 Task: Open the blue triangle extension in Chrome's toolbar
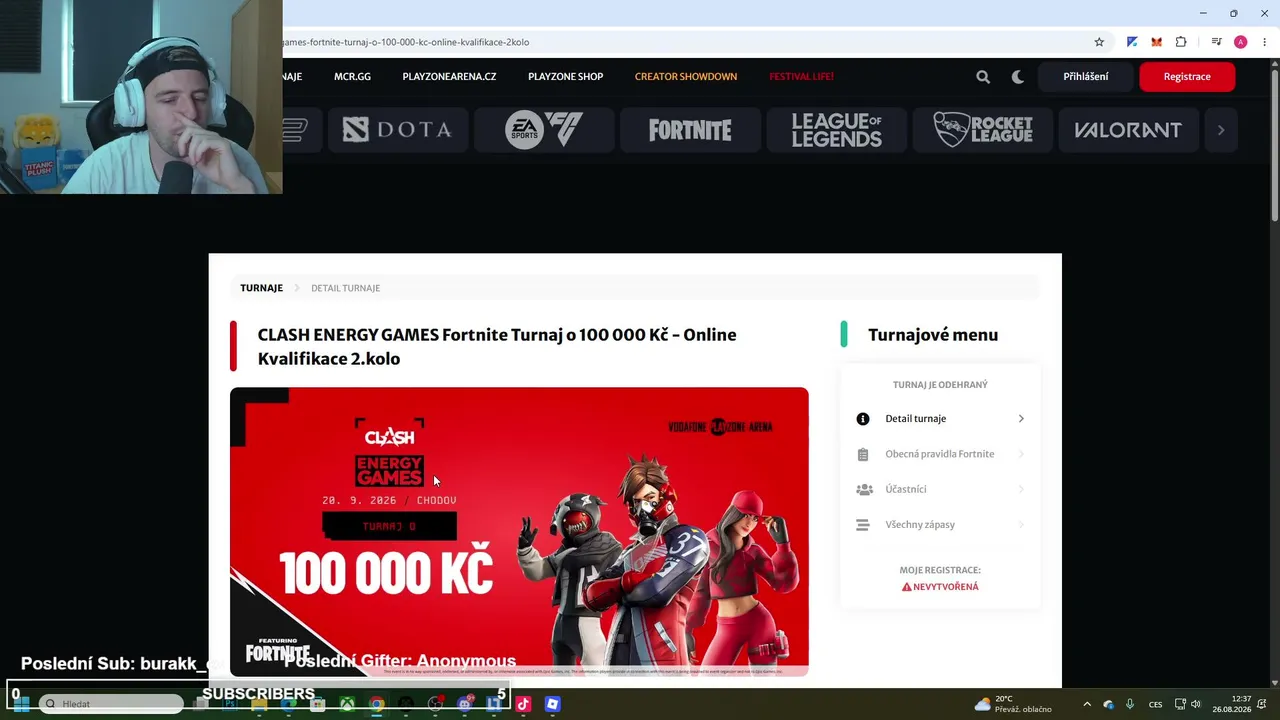(x=1132, y=42)
